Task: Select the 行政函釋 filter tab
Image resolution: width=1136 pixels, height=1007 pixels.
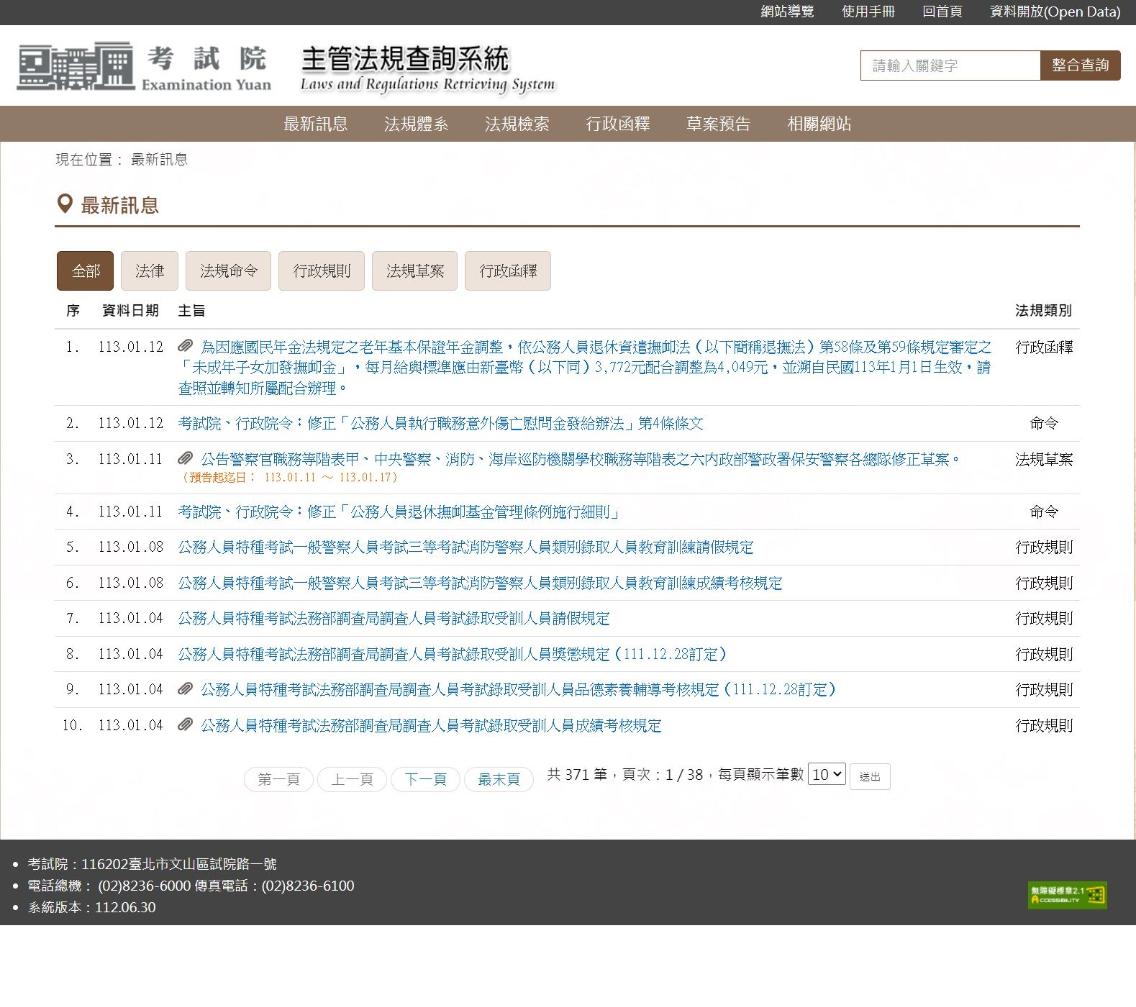Action: pos(508,271)
